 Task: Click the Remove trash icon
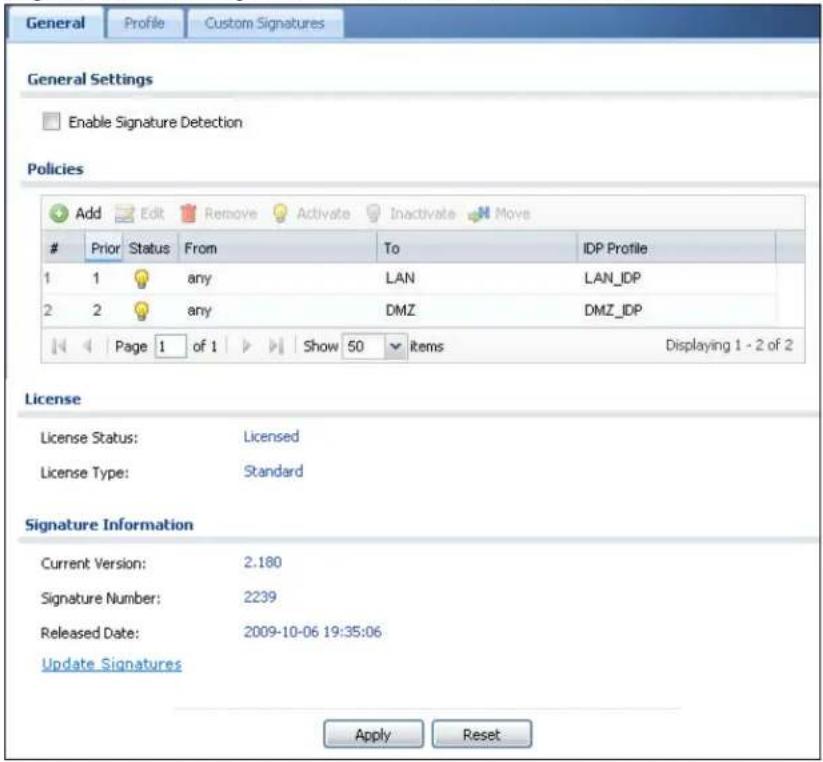(x=188, y=214)
